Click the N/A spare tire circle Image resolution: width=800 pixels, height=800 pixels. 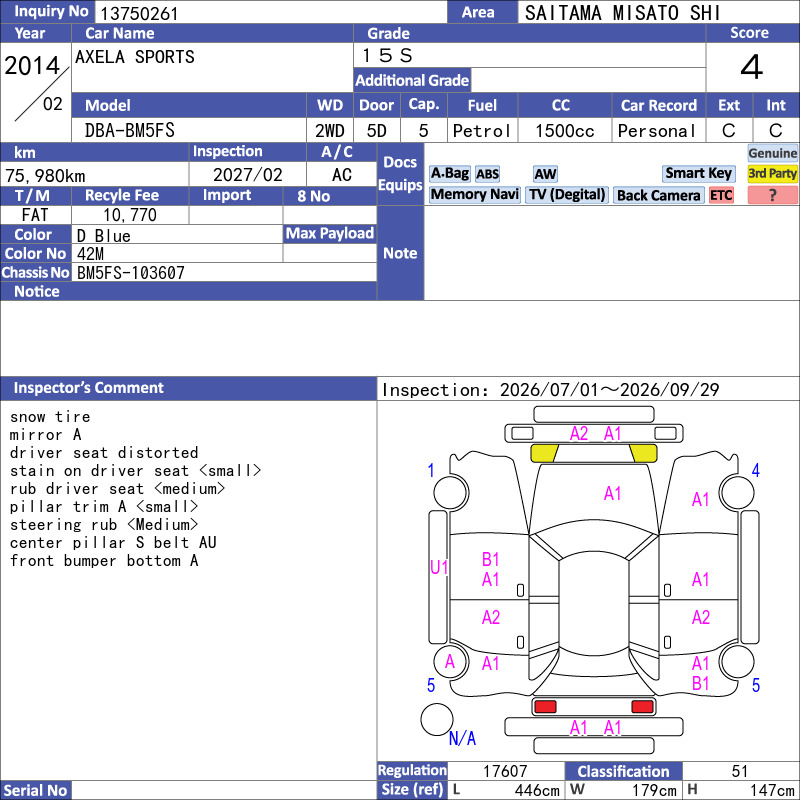(437, 719)
